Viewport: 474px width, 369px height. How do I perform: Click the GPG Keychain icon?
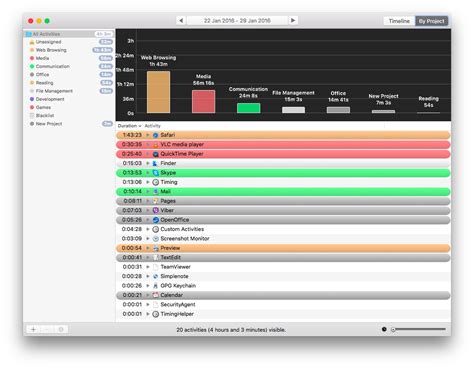point(155,286)
